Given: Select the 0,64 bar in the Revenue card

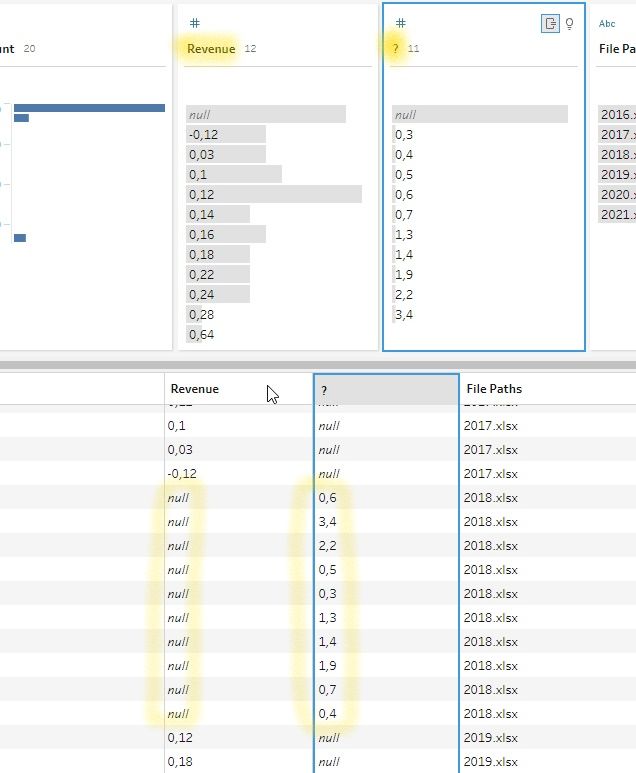Looking at the screenshot, I should pyautogui.click(x=201, y=334).
